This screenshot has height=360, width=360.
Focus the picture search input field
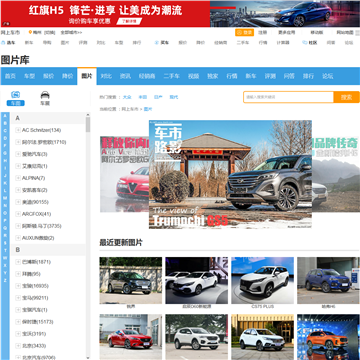289,97
